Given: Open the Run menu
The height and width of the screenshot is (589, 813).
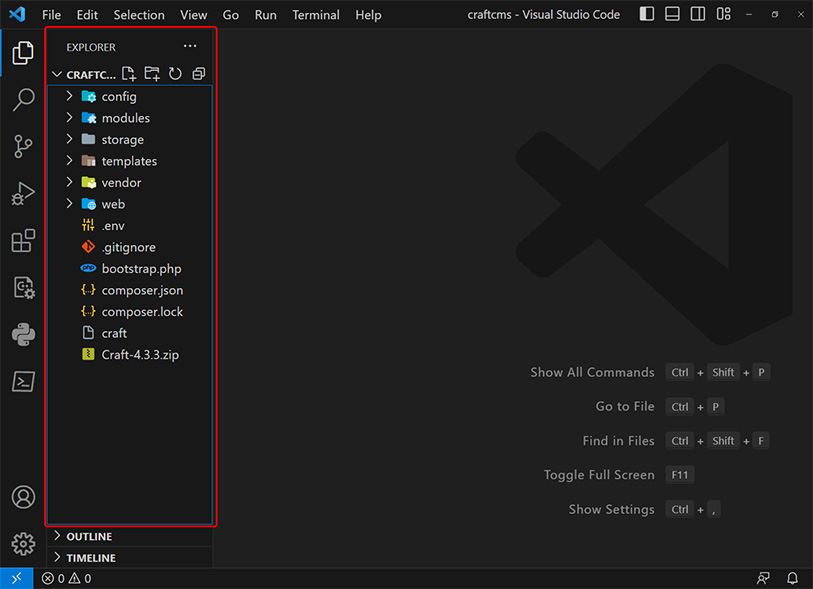Looking at the screenshot, I should 265,15.
